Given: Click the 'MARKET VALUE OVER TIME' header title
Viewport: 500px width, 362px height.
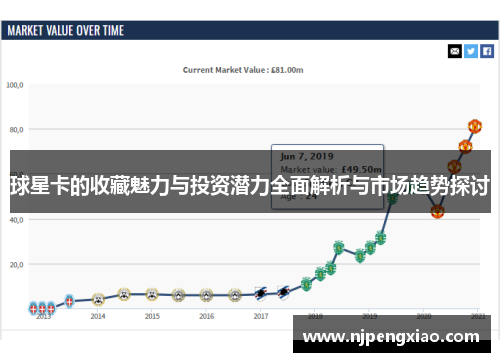Looking at the screenshot, I should [66, 31].
